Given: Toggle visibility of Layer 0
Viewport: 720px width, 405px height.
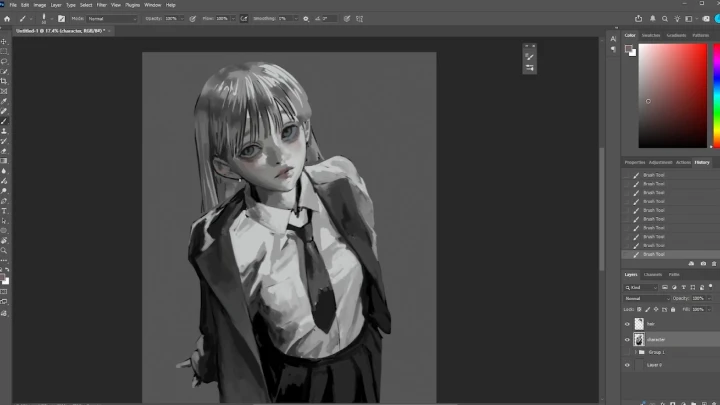Looking at the screenshot, I should point(627,365).
